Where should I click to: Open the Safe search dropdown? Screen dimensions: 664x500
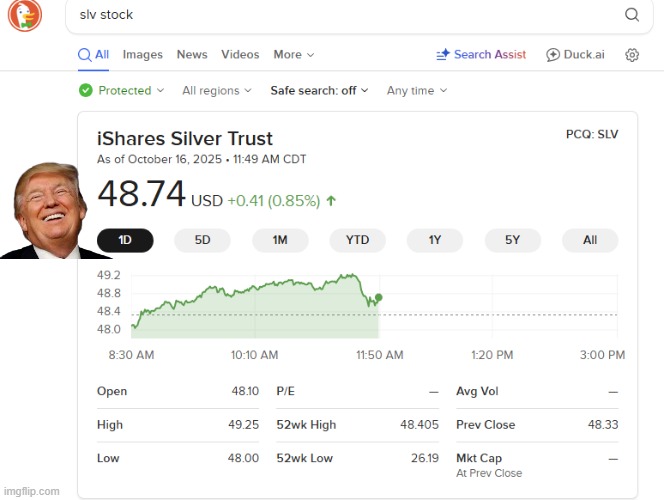319,90
